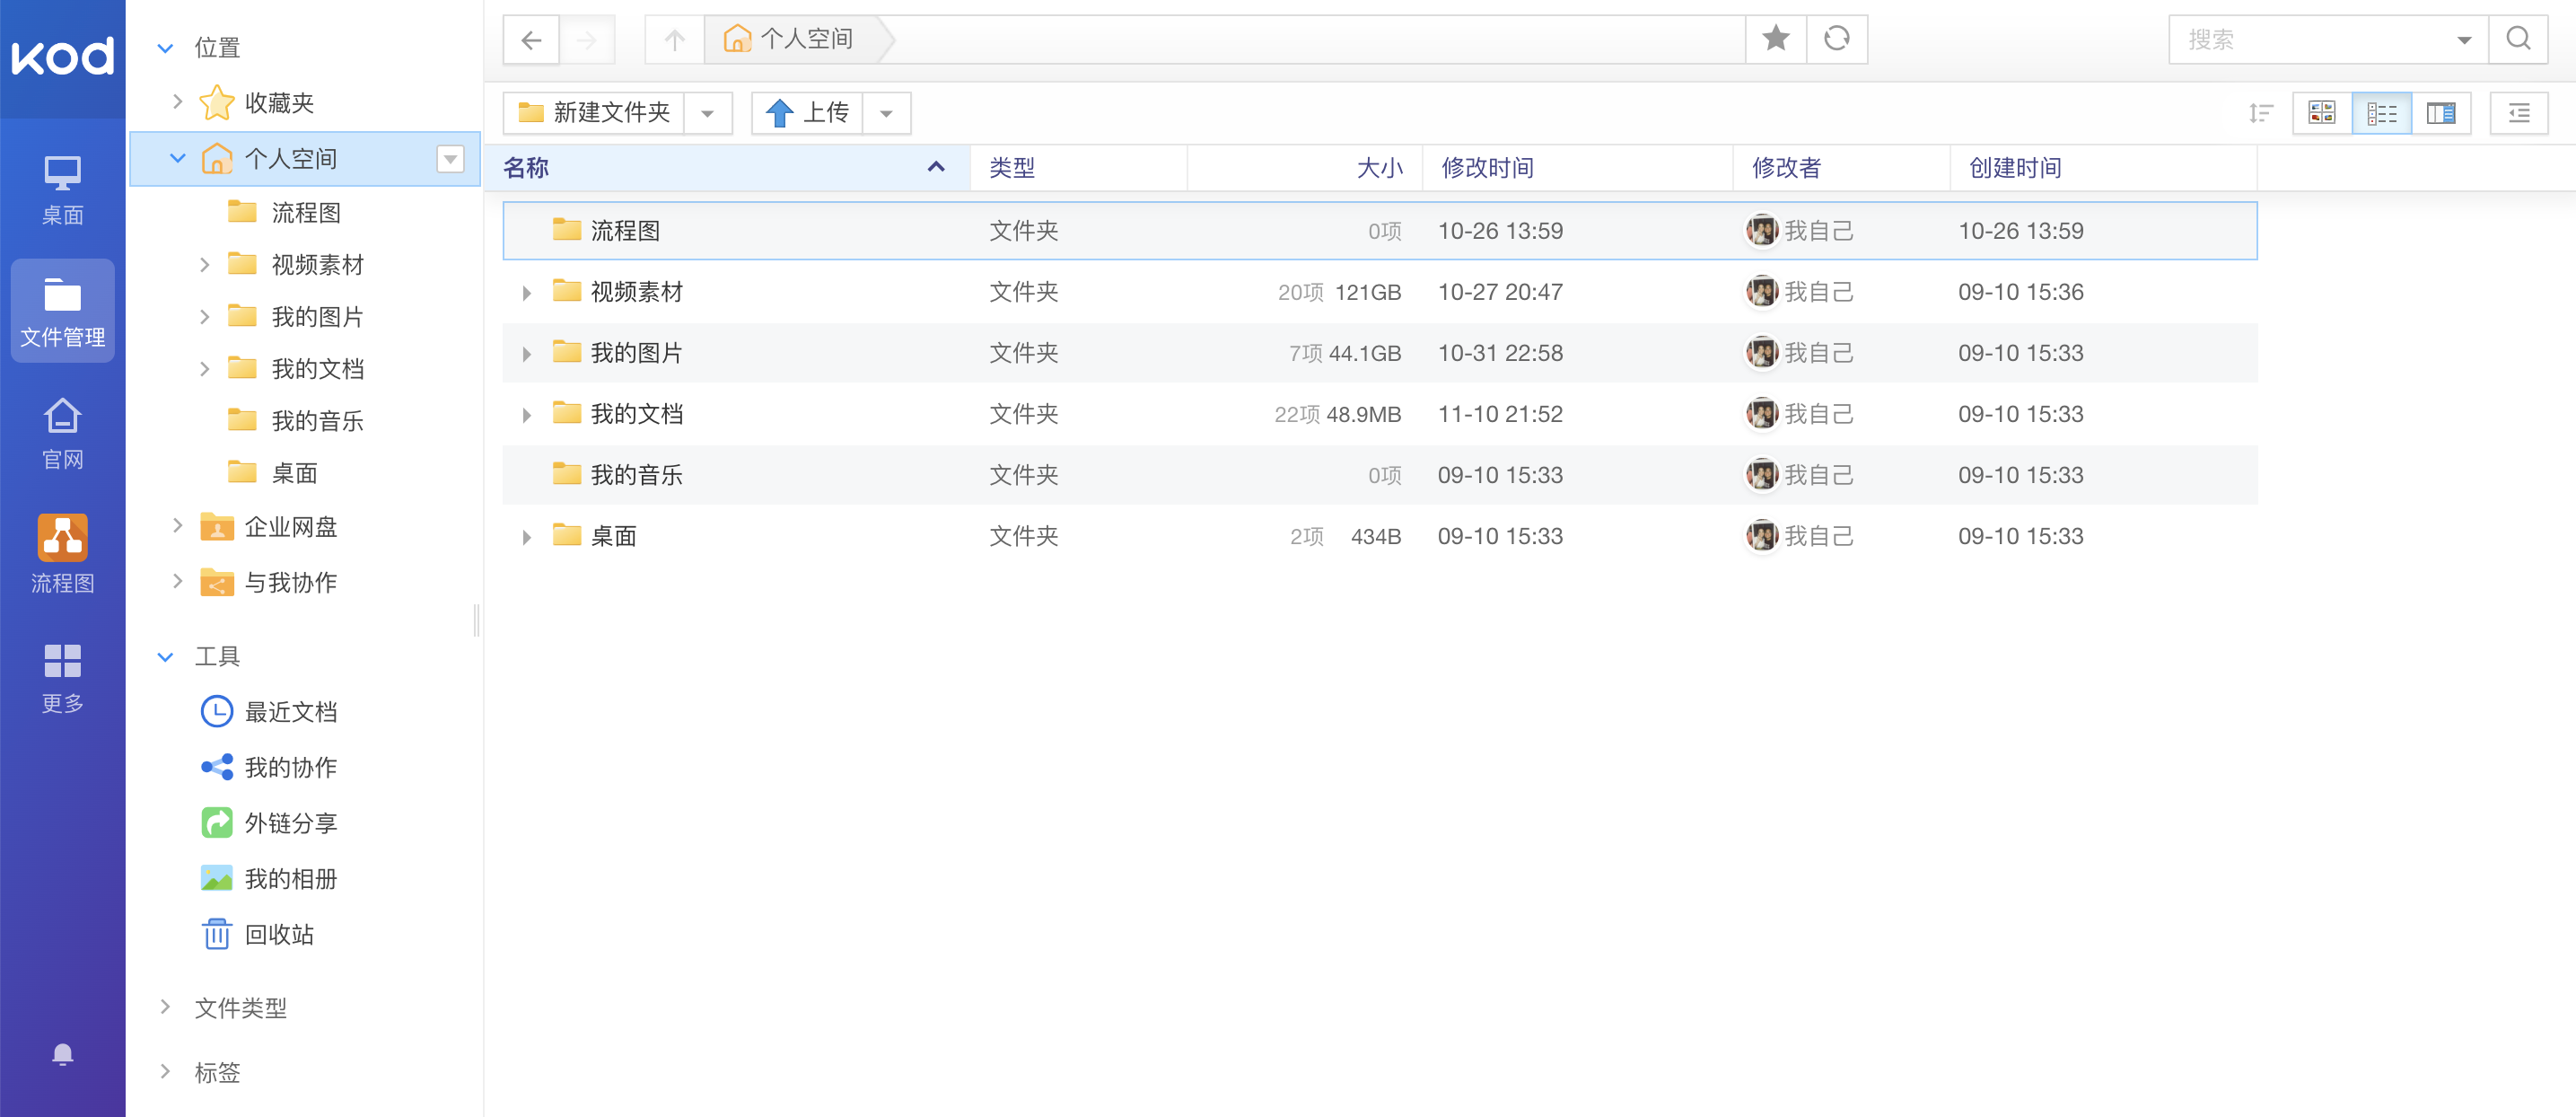Collapse the 位置 section
This screenshot has height=1117, width=2576.
pyautogui.click(x=166, y=47)
